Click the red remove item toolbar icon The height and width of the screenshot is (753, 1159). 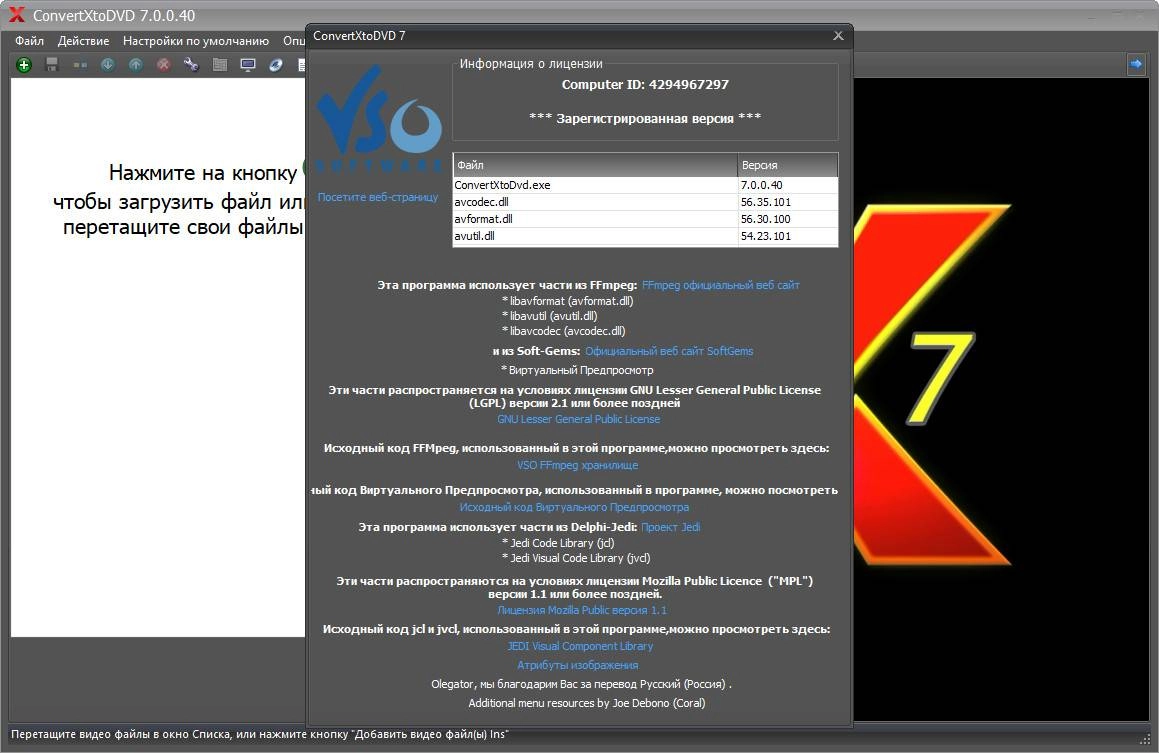point(163,65)
